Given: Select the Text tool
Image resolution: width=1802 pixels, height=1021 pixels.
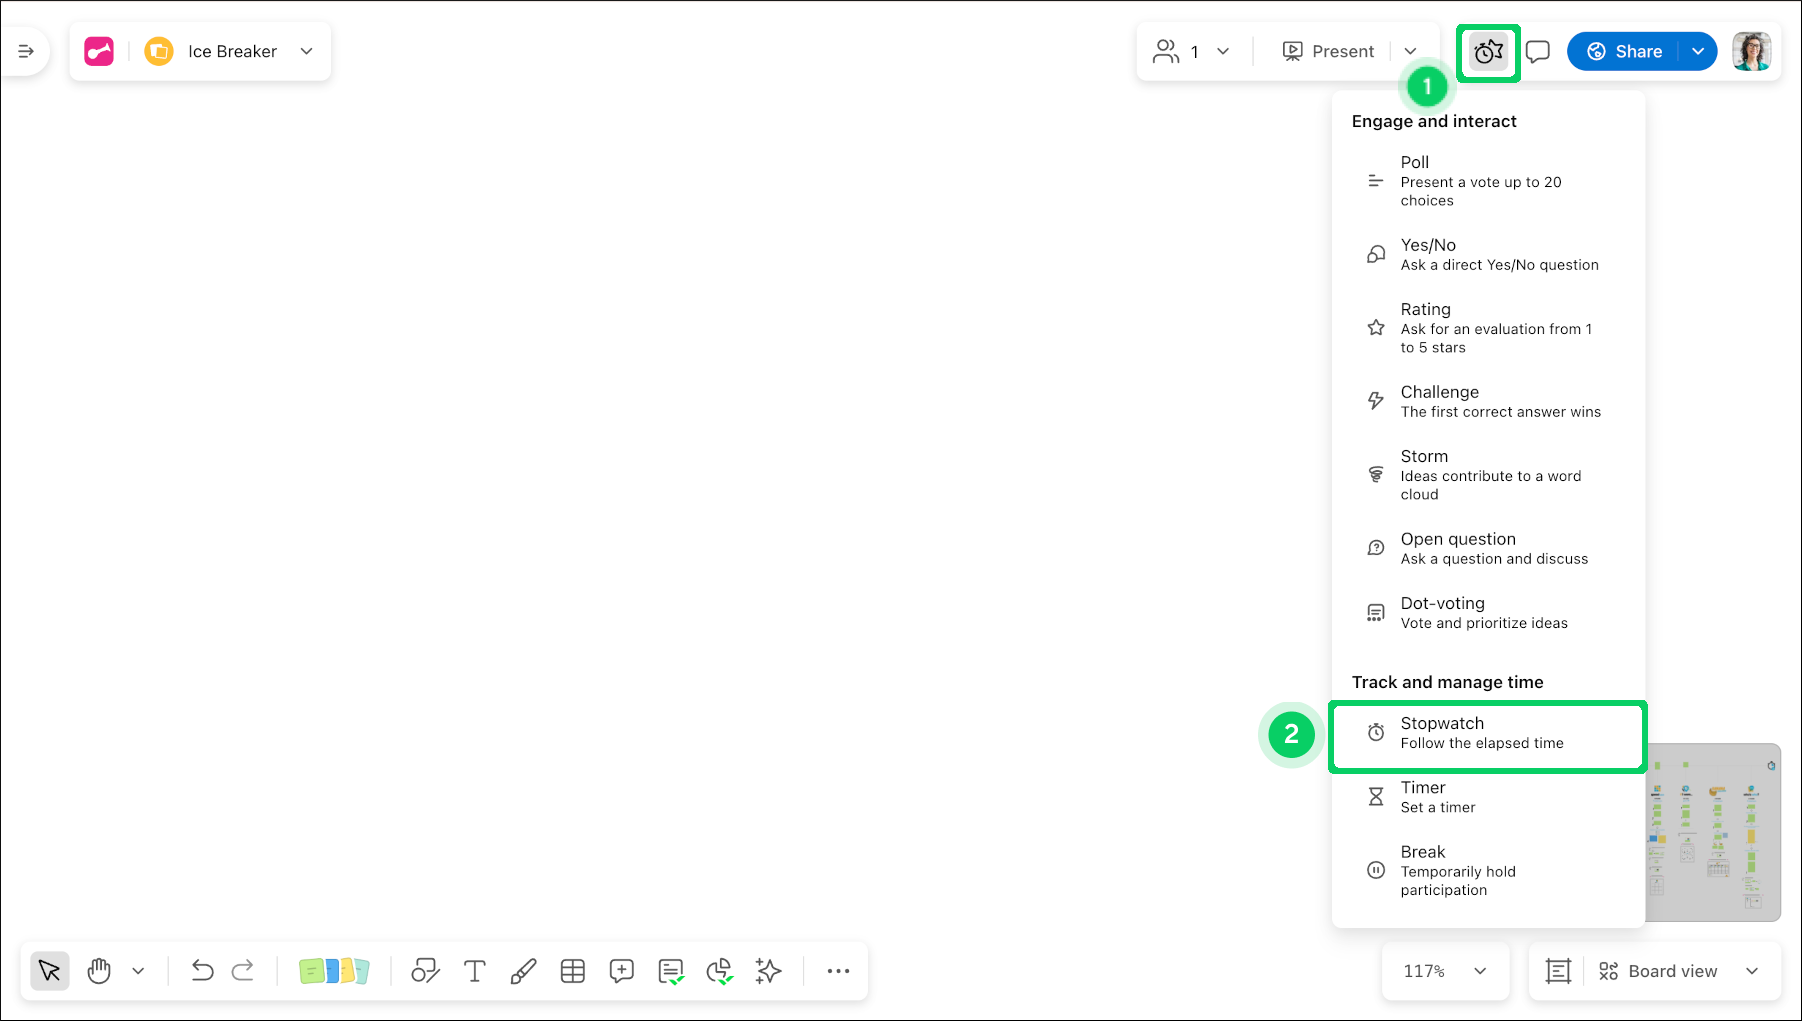Looking at the screenshot, I should pos(474,970).
